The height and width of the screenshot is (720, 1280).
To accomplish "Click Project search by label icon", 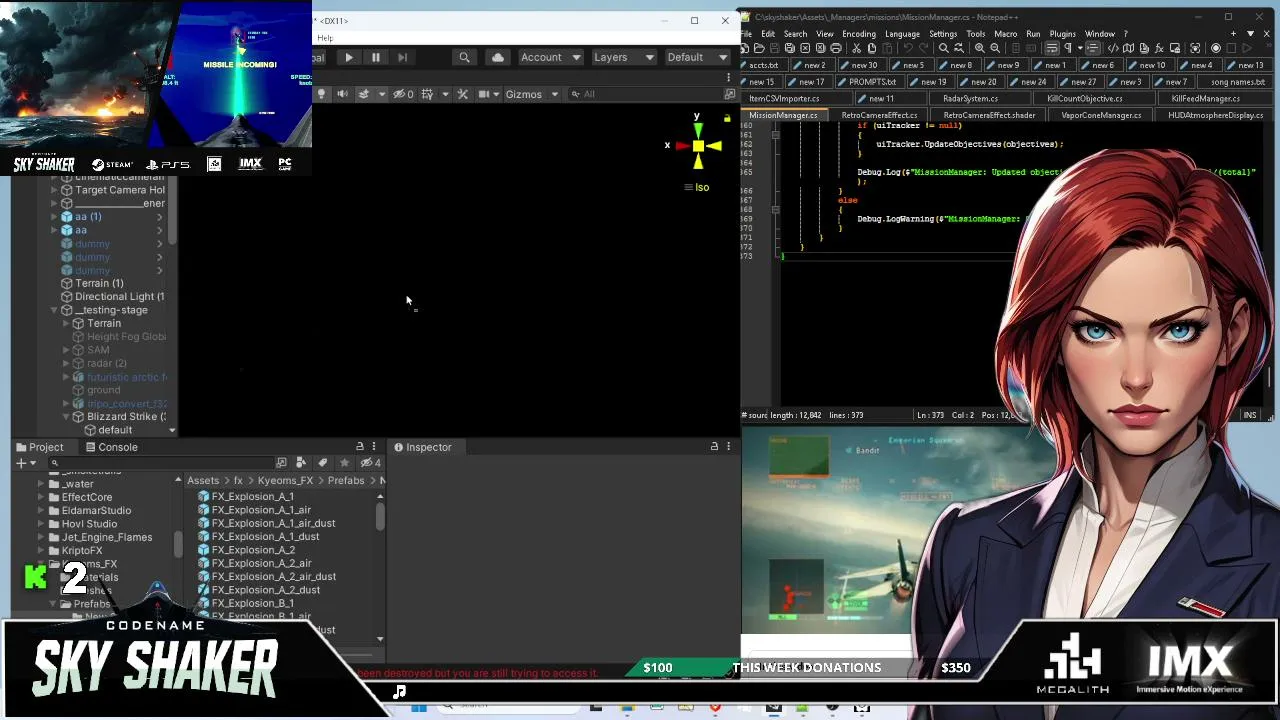I will pos(322,463).
